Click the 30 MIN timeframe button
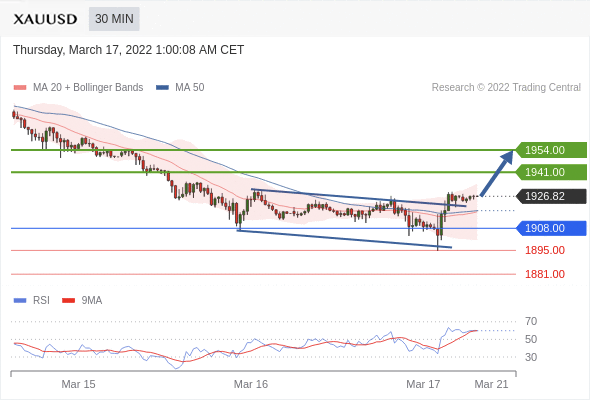The width and height of the screenshot is (590, 401). click(x=114, y=19)
